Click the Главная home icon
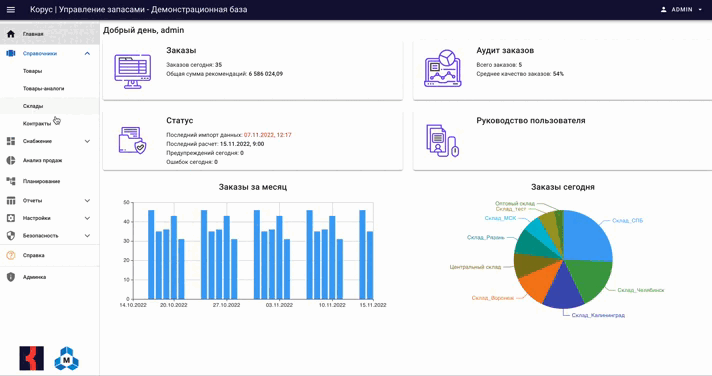712x376 pixels. (x=11, y=34)
